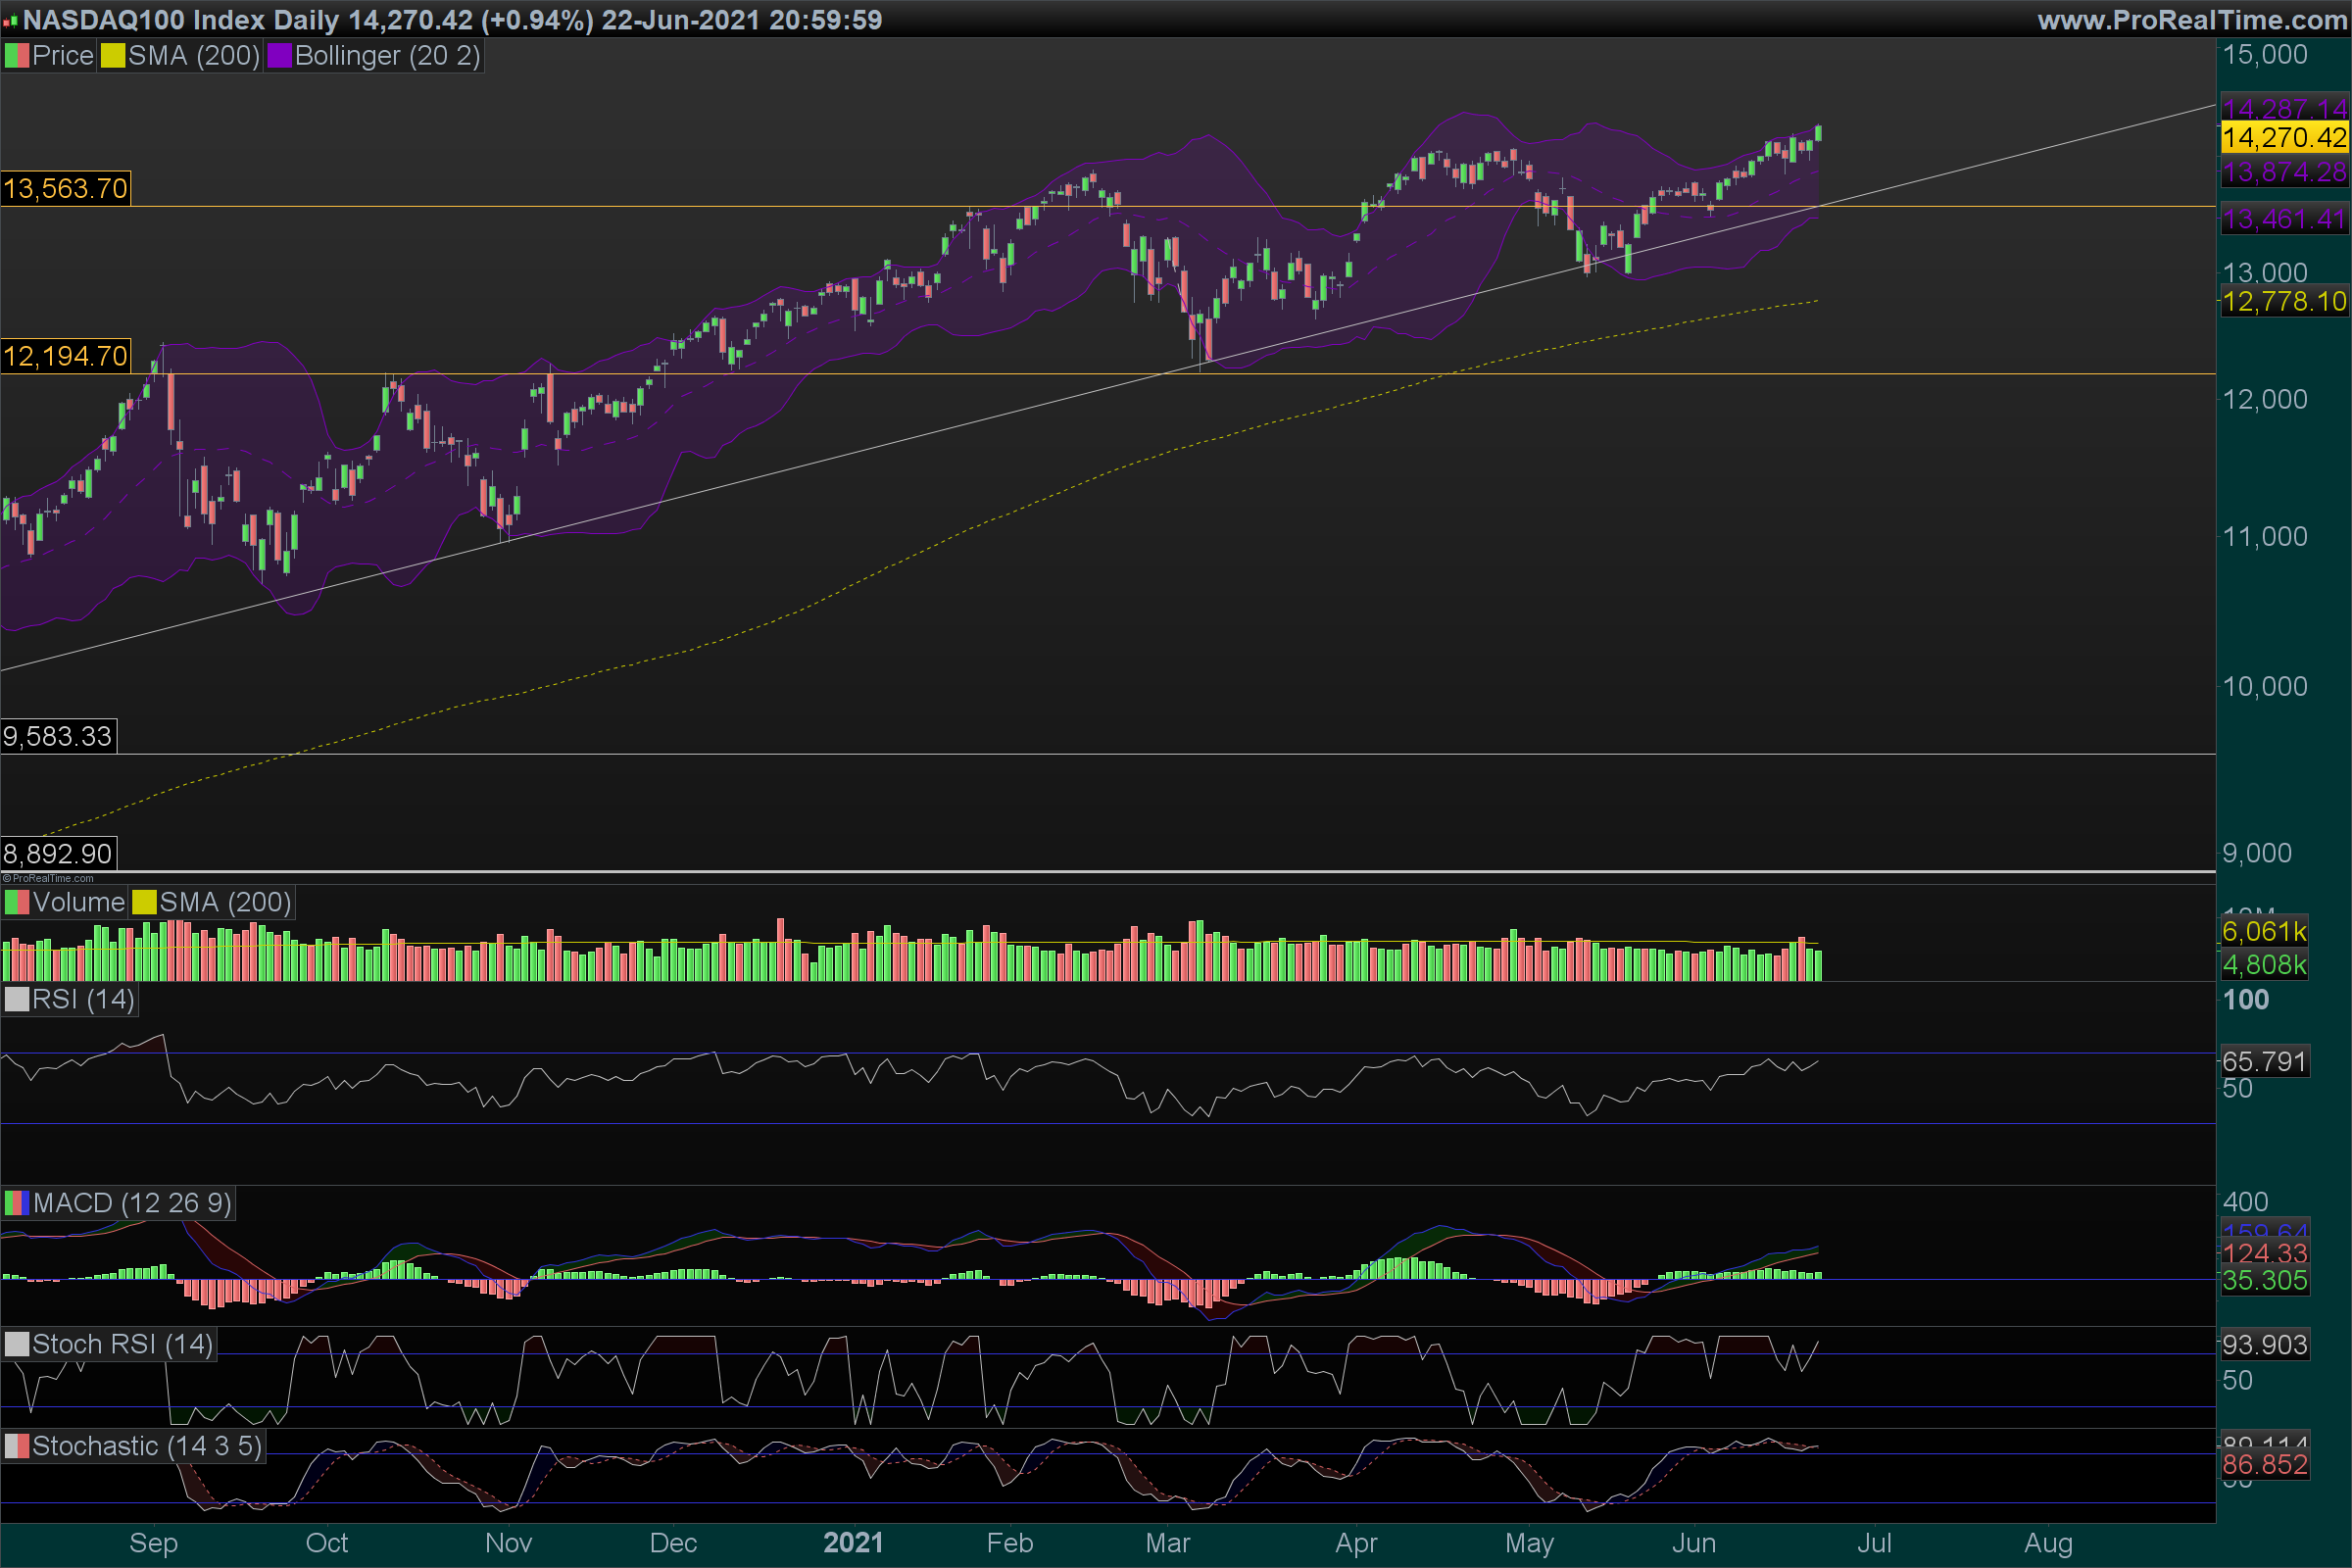Click the yellow SMA (200) price legend swatch

coord(112,56)
